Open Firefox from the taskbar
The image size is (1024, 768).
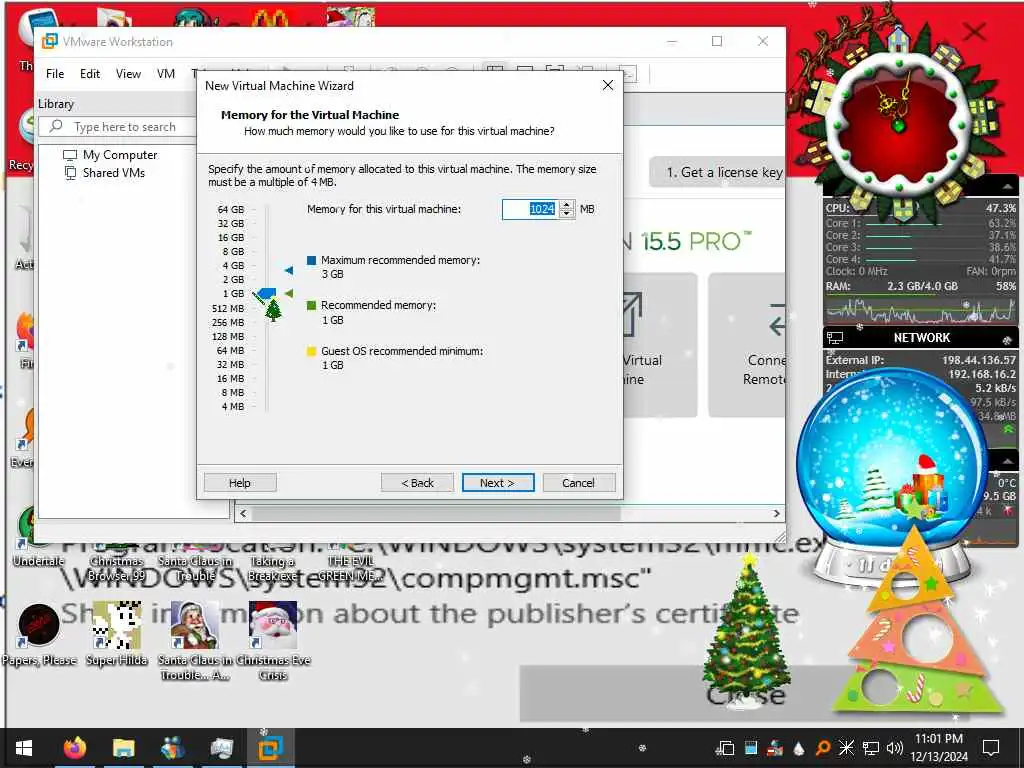75,748
